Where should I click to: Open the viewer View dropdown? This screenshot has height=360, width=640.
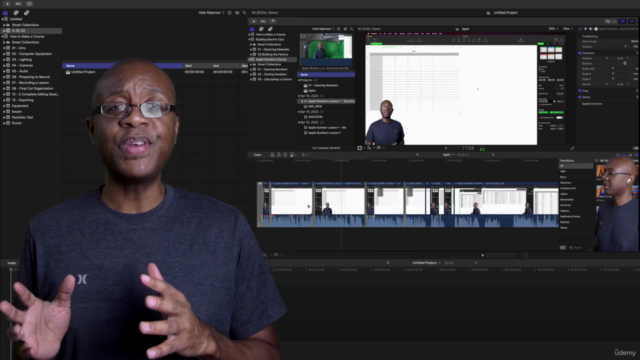click(568, 29)
